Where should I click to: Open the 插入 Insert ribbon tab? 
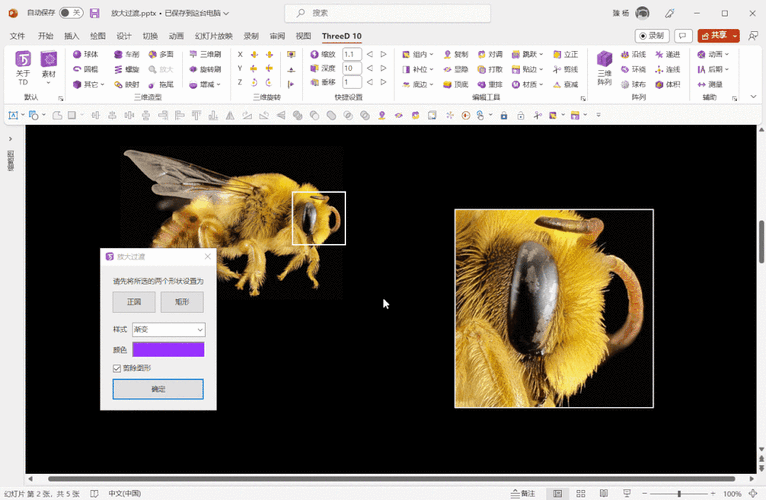pos(72,35)
